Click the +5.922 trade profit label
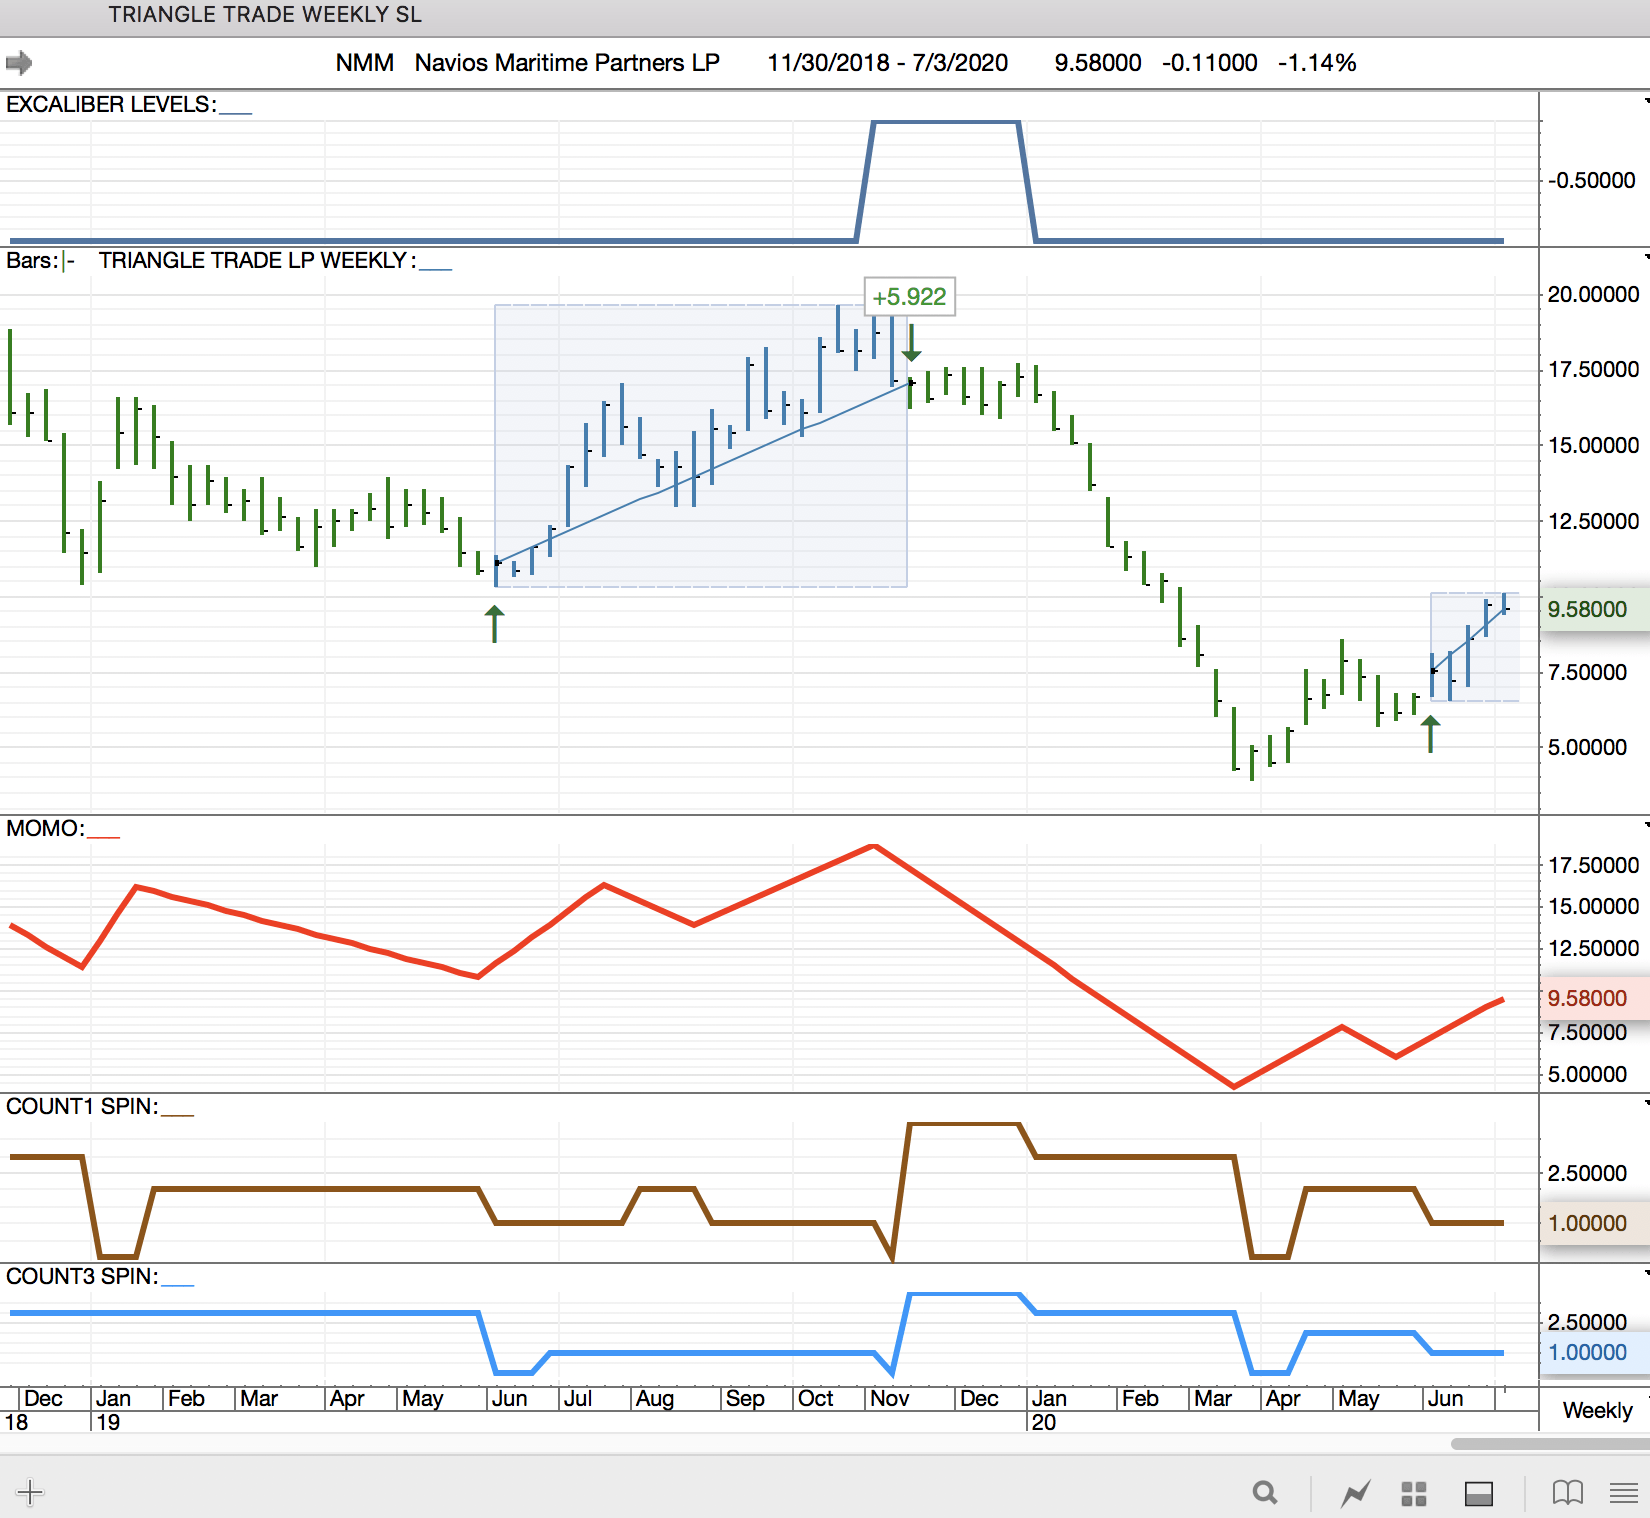The image size is (1650, 1518). click(909, 297)
